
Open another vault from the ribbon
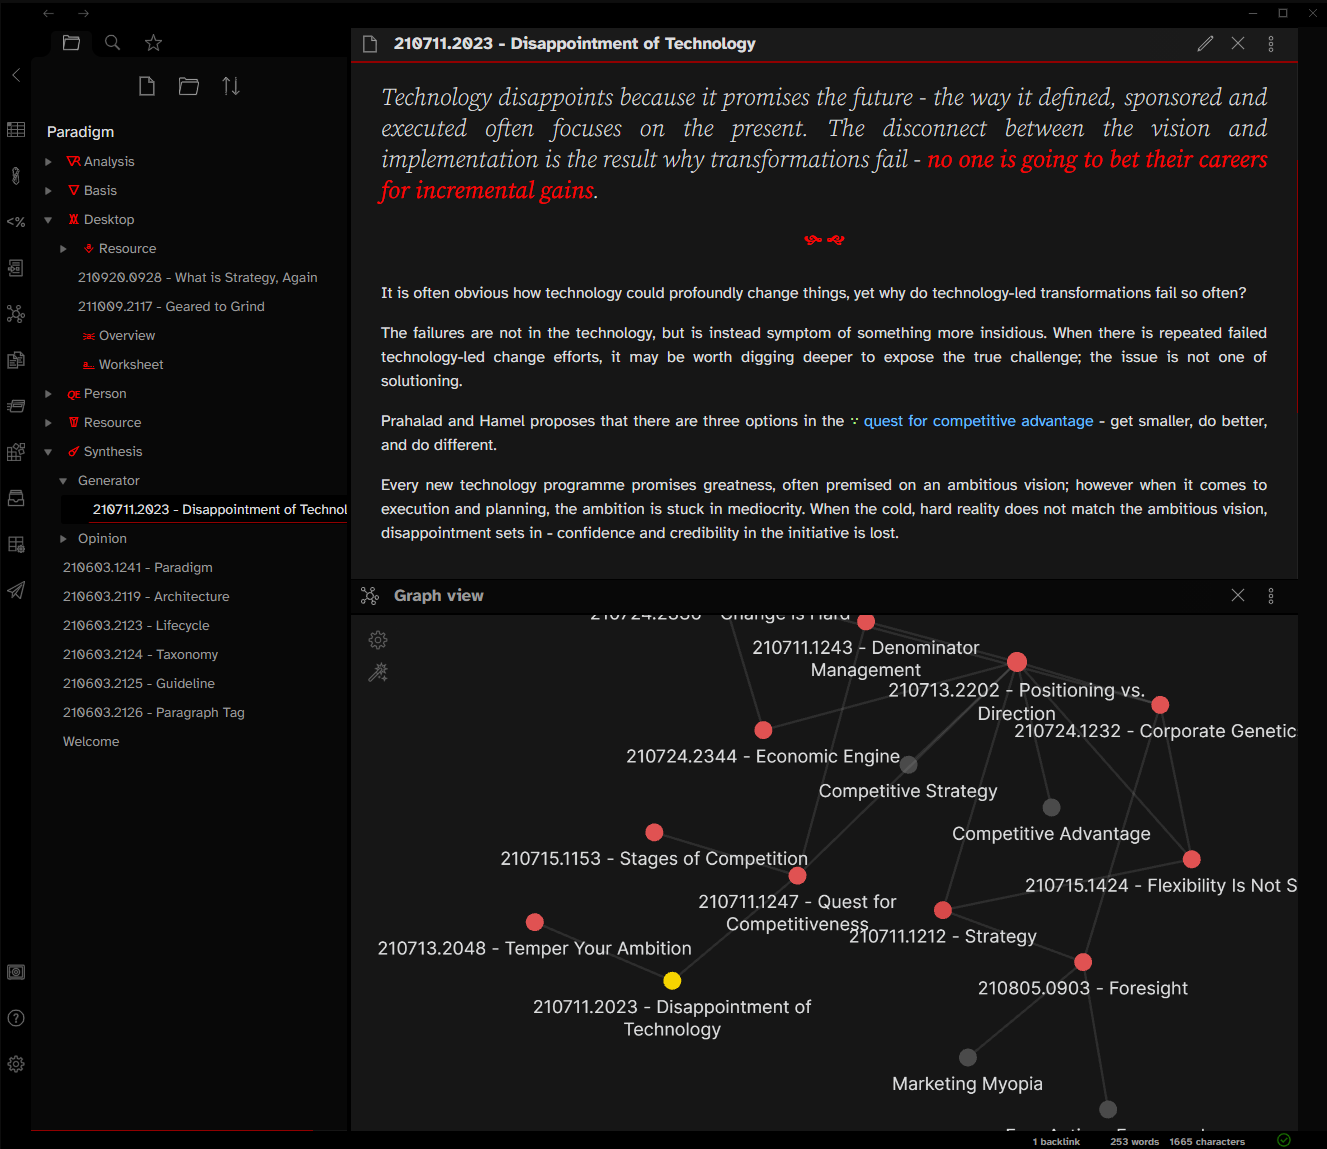click(16, 972)
